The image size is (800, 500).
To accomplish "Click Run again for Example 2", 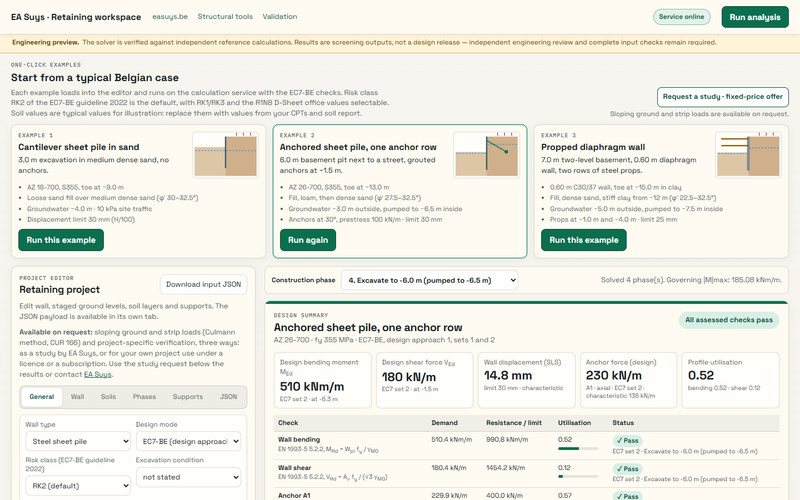I will 308,240.
